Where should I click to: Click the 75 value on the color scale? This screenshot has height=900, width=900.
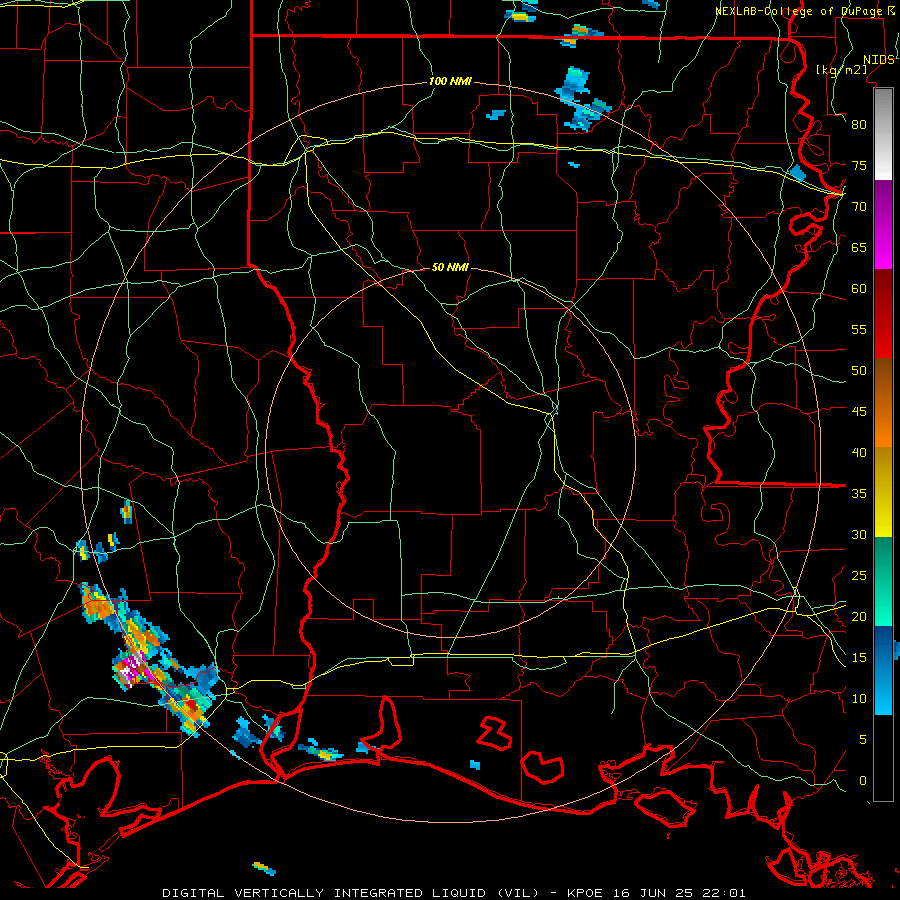point(859,166)
